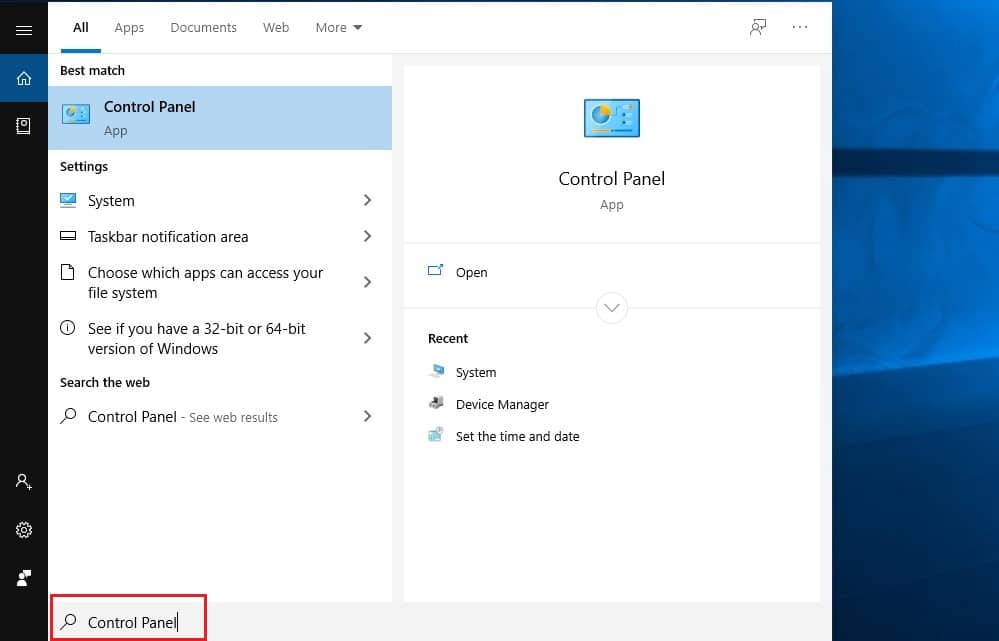Click the Control Panel title in preview pane
This screenshot has height=641, width=999.
[x=612, y=178]
